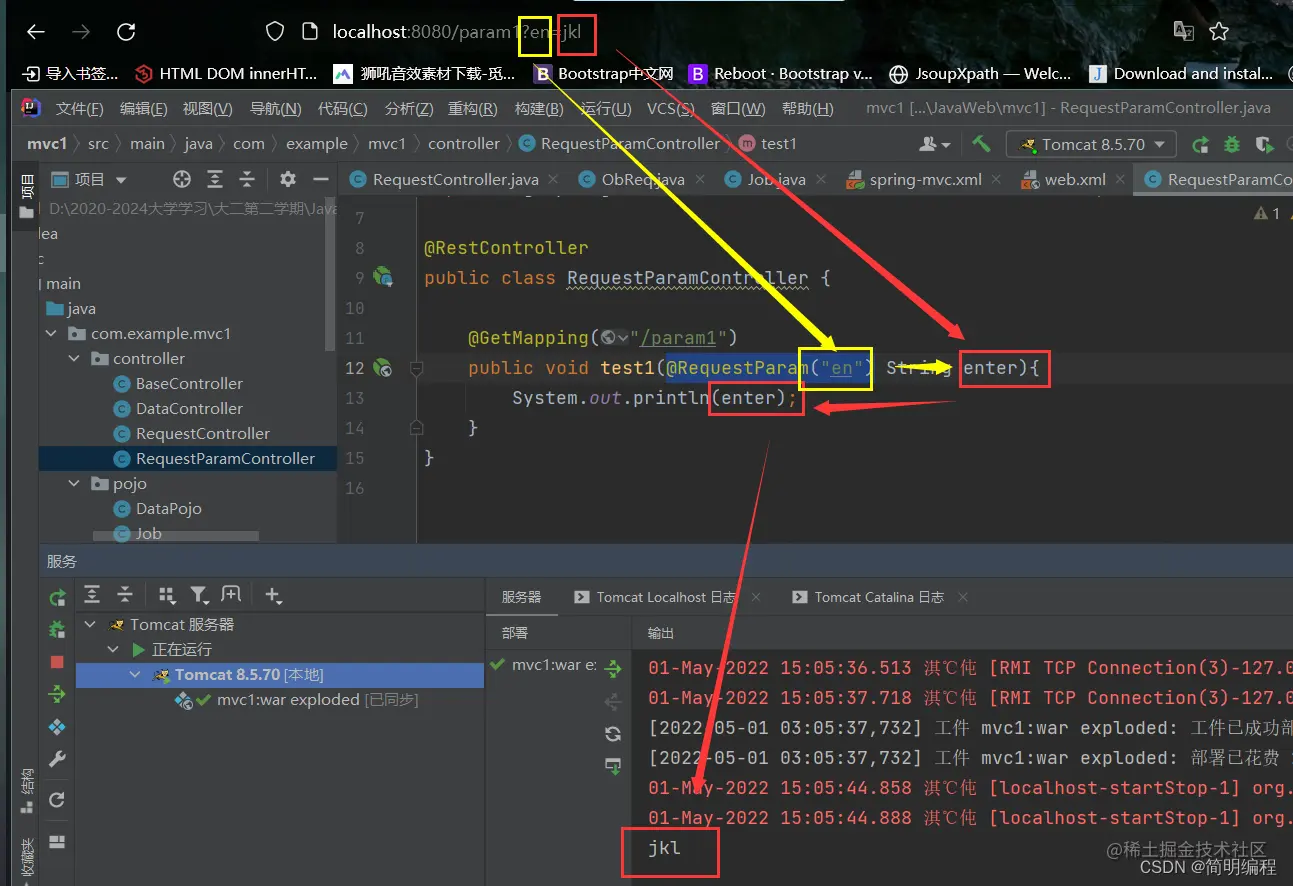This screenshot has height=886, width=1293.
Task: Open the 帮助(H) menu
Action: [807, 108]
